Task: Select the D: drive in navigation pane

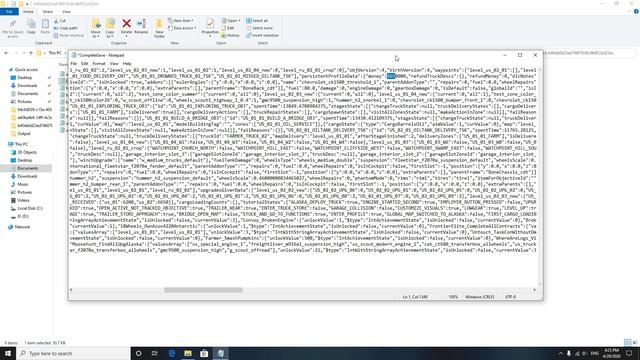Action: click(23, 216)
